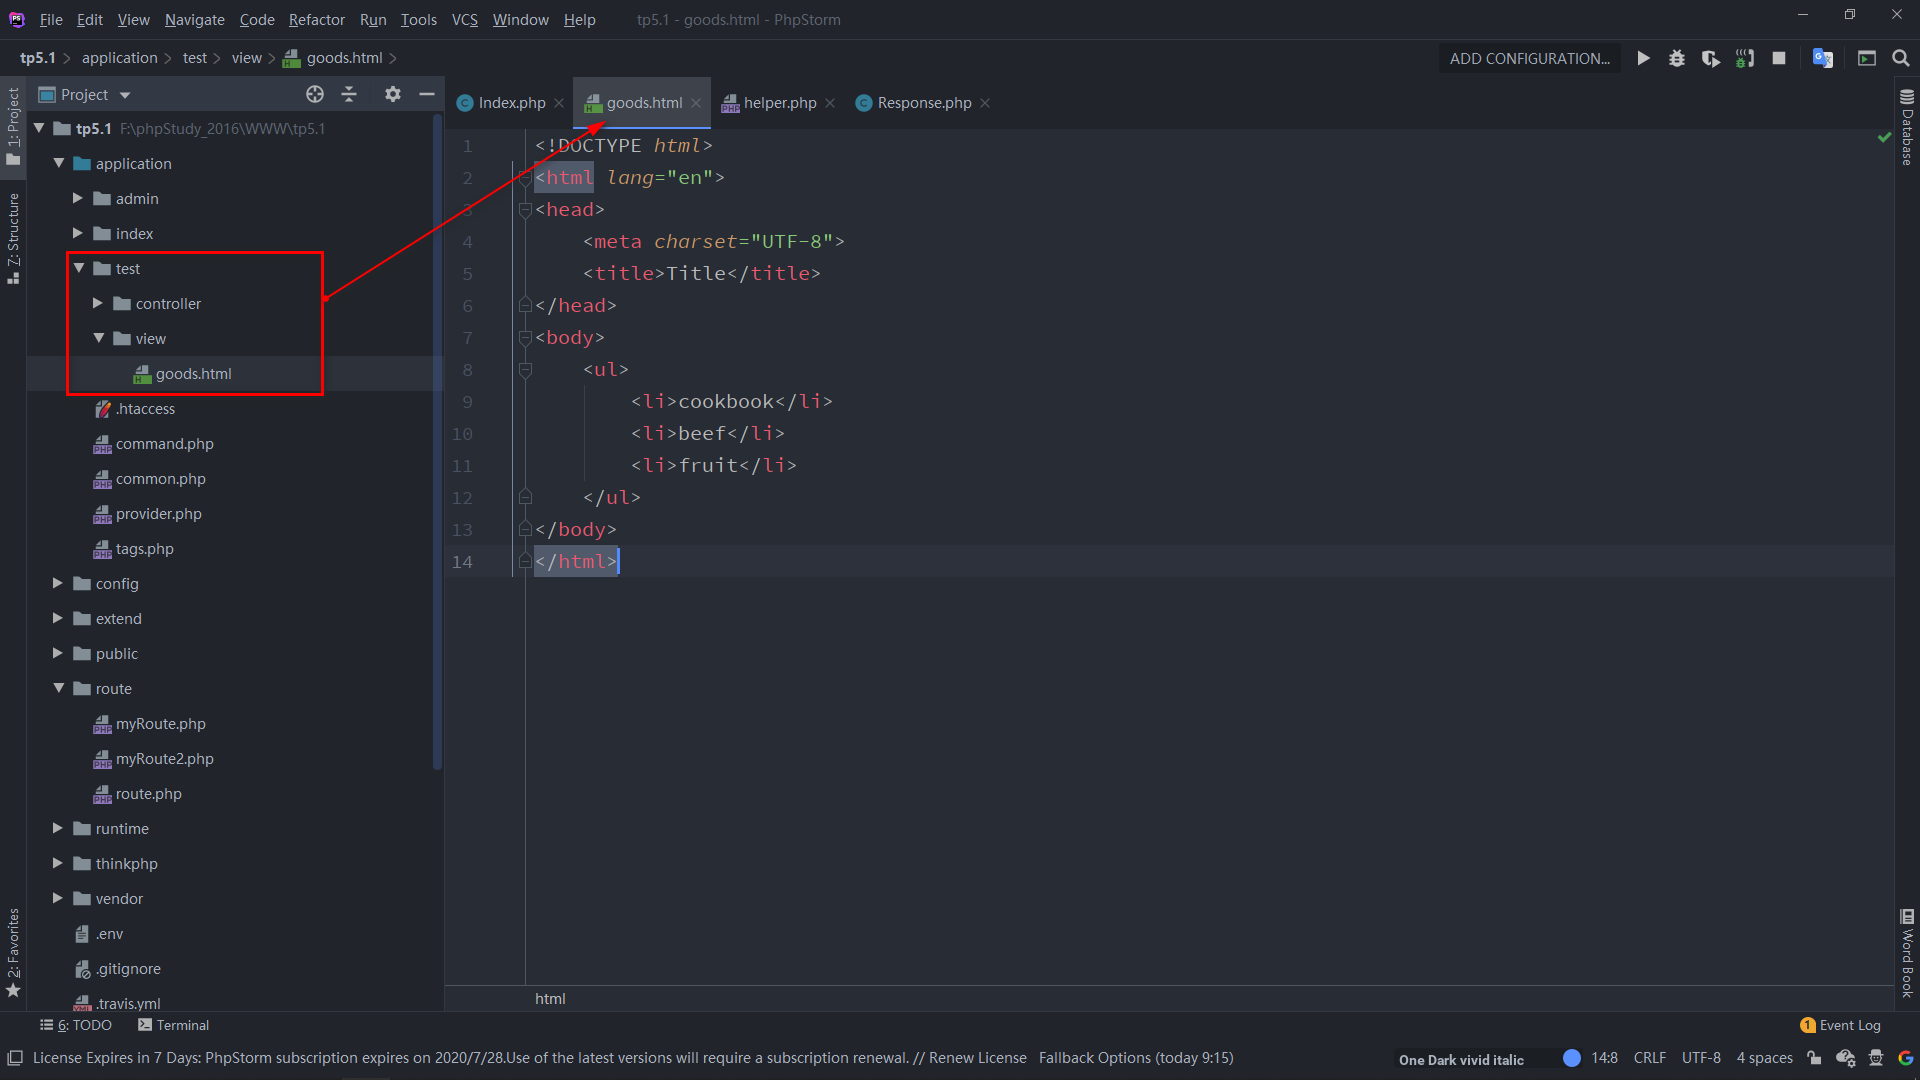Click Collapse All icon in Project panel
This screenshot has width=1920, height=1080.
[349, 94]
